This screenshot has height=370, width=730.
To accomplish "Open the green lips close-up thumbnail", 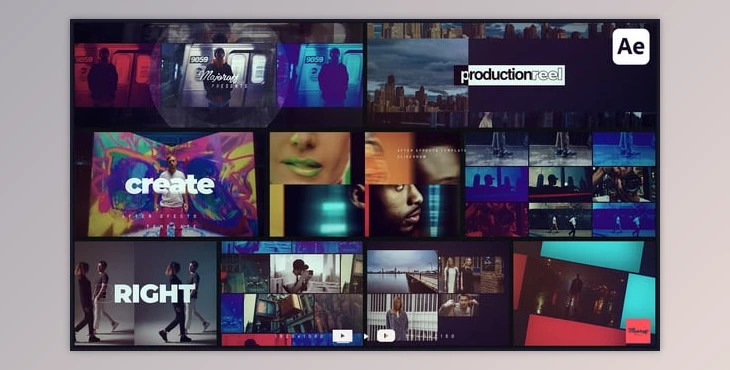I will [310, 158].
